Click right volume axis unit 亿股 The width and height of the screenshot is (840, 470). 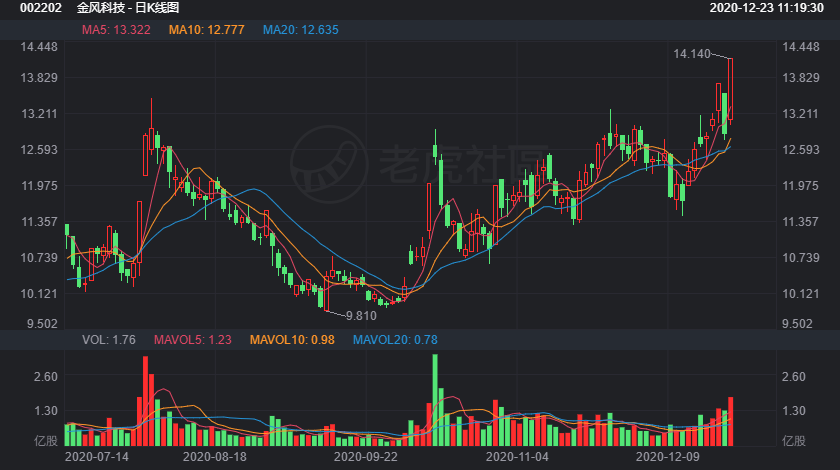(794, 441)
